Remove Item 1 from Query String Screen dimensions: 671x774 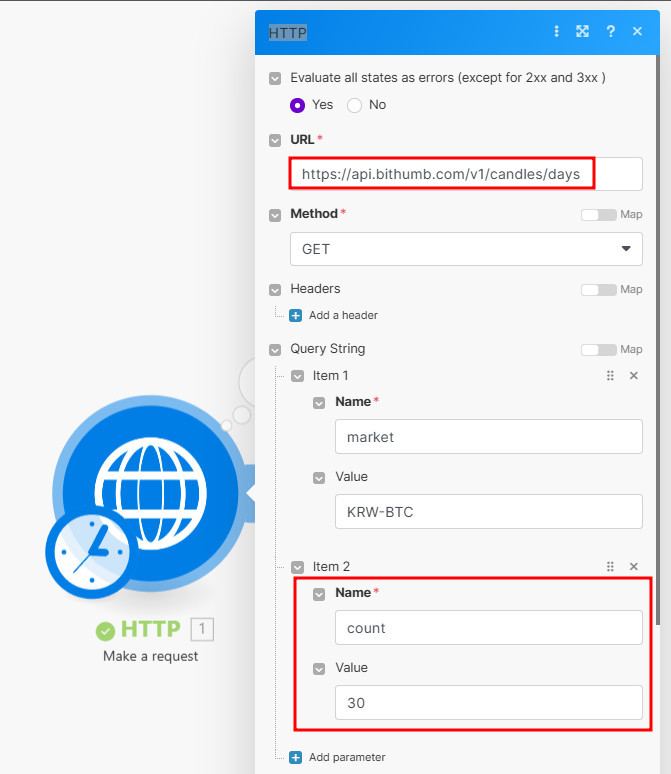[633, 376]
